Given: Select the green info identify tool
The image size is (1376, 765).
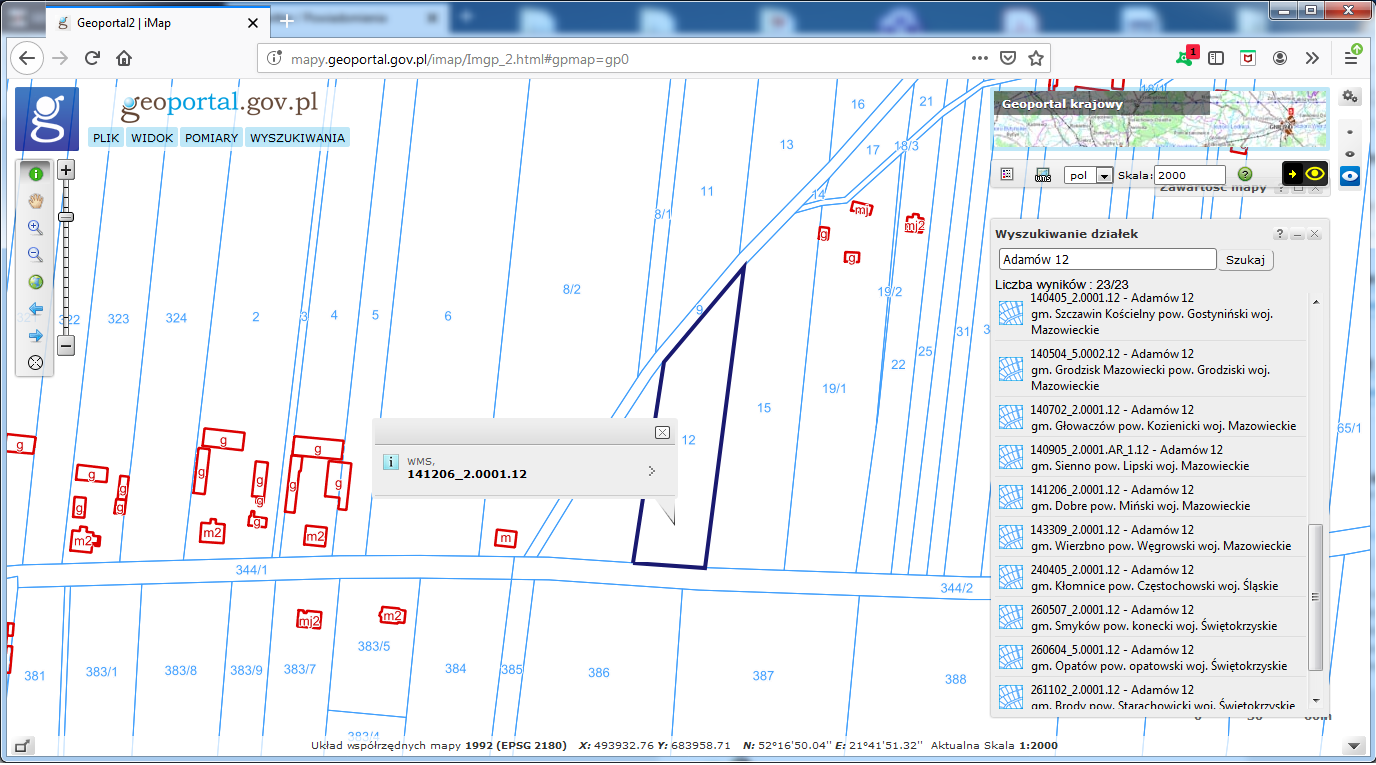Looking at the screenshot, I should pyautogui.click(x=36, y=173).
